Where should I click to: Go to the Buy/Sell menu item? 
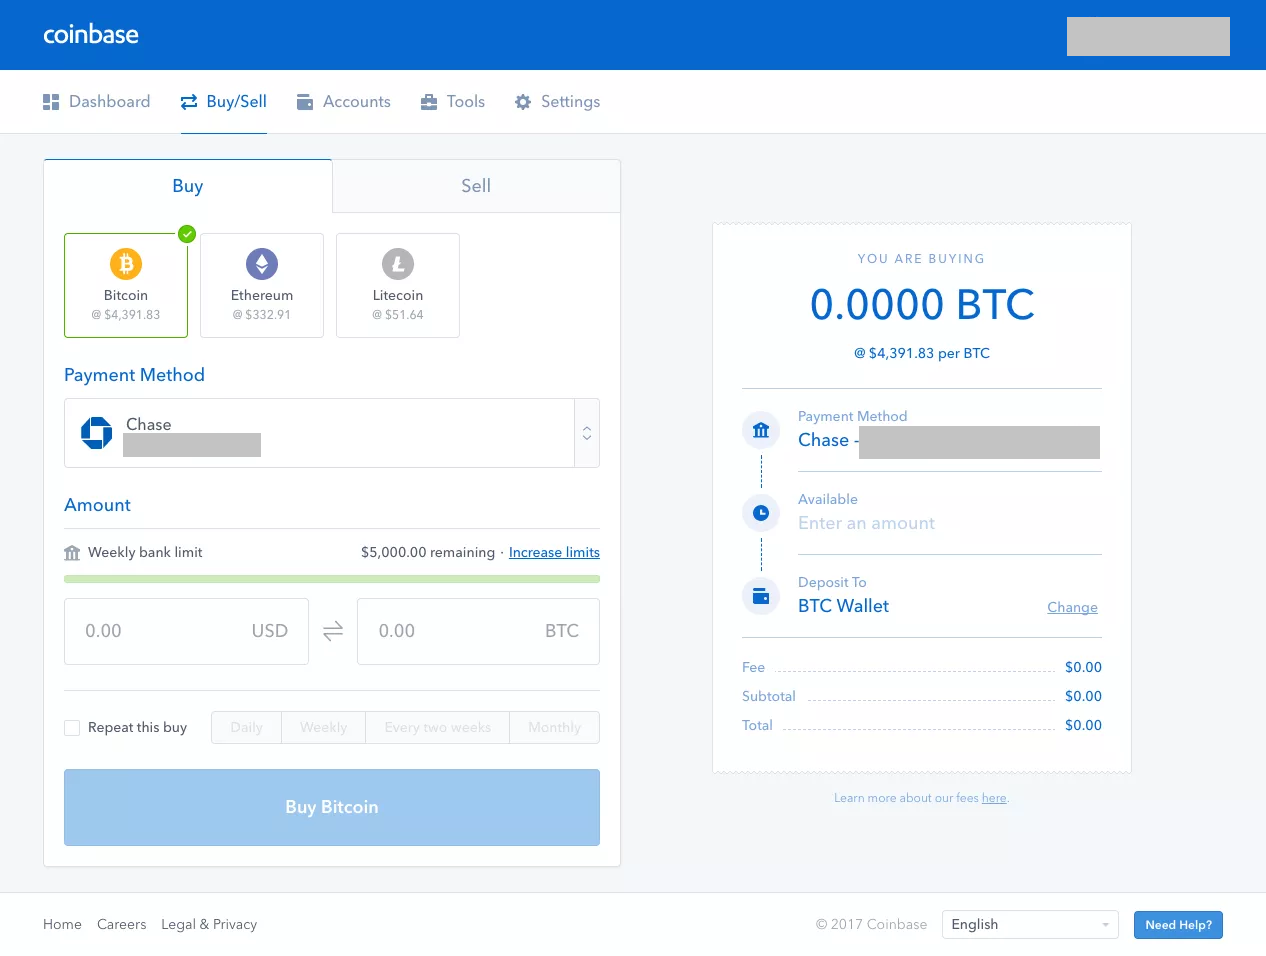click(224, 102)
